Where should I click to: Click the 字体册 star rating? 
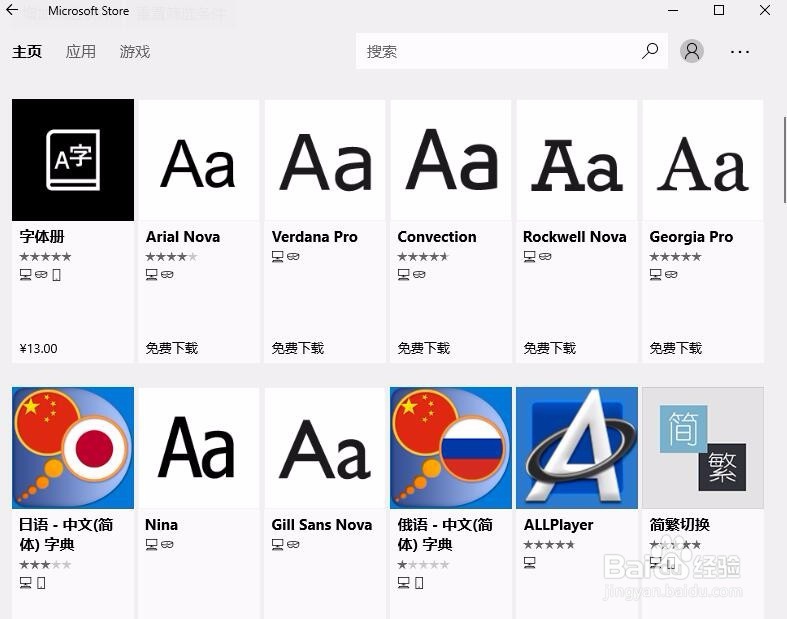45,257
